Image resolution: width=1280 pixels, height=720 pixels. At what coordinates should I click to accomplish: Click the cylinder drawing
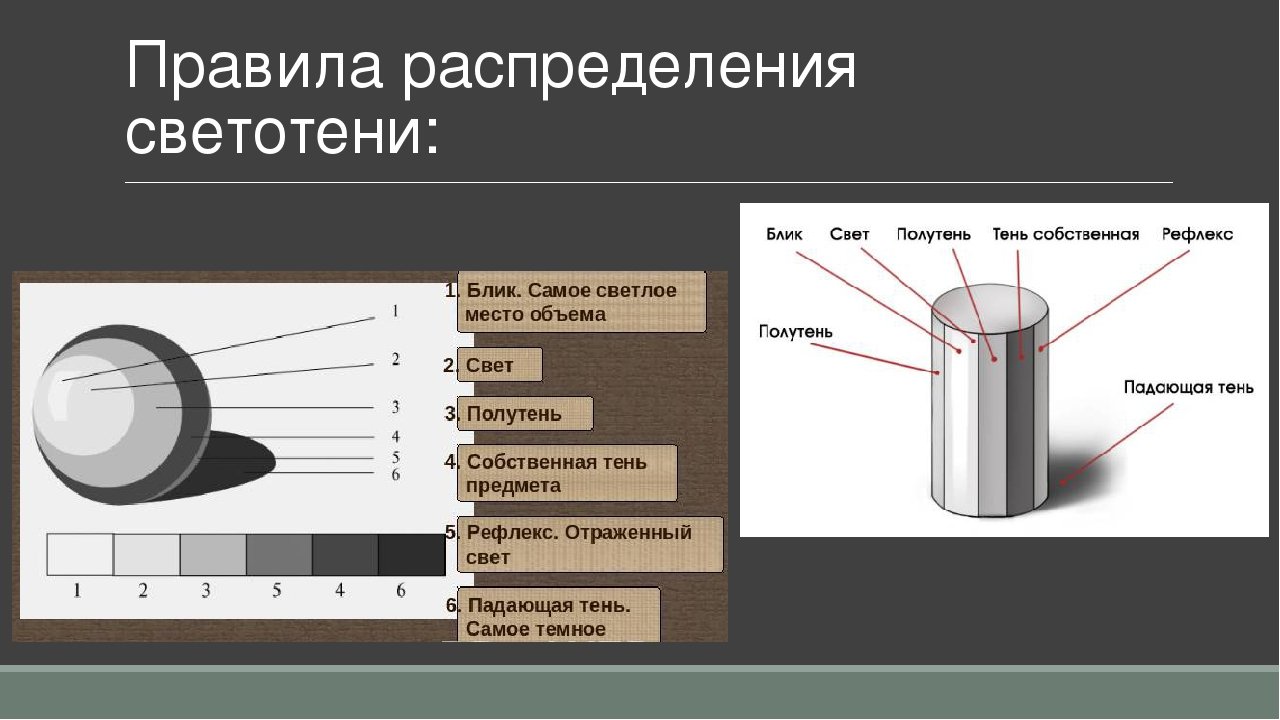990,400
